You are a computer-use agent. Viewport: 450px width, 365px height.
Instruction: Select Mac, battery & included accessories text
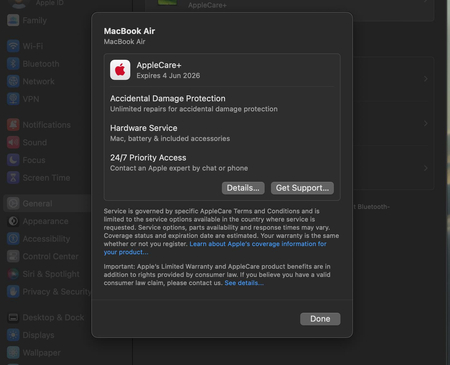click(x=170, y=139)
